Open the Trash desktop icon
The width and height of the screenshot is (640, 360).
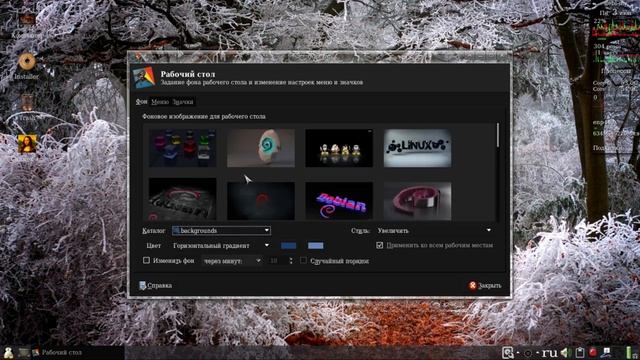click(x=27, y=102)
